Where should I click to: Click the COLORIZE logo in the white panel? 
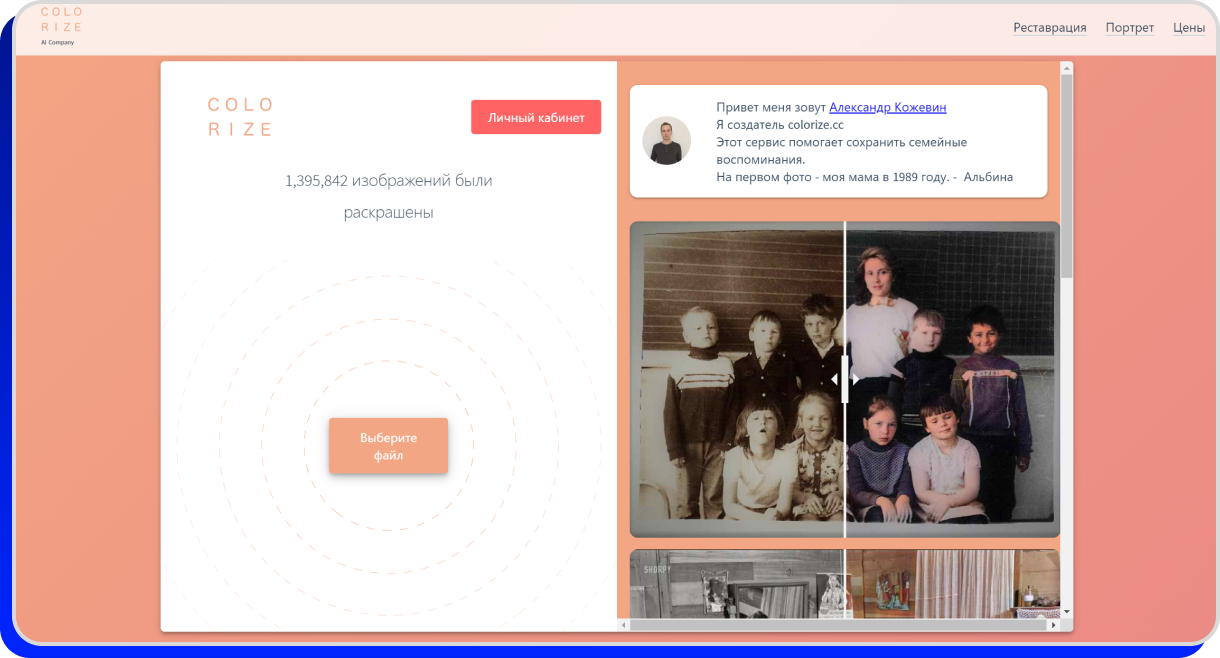tap(240, 116)
